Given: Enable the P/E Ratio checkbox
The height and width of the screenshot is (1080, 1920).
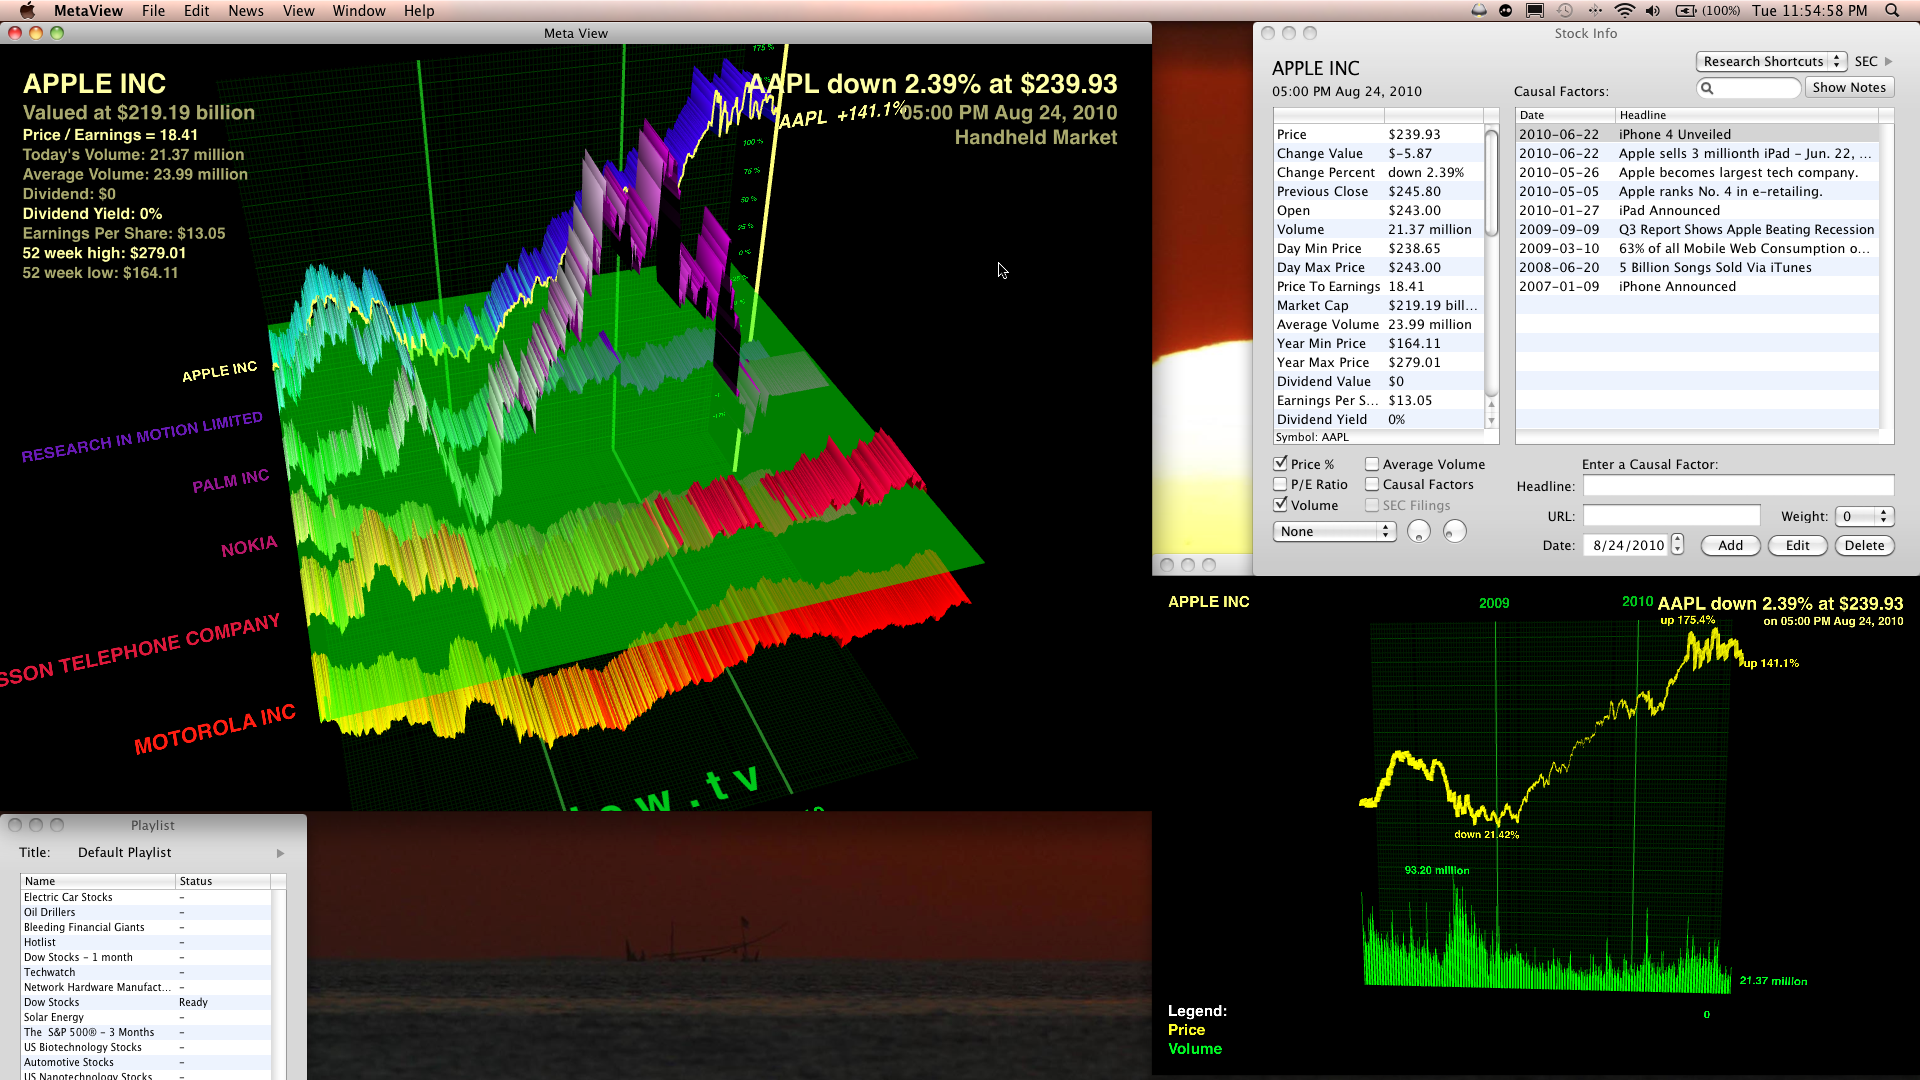Looking at the screenshot, I should [1280, 484].
